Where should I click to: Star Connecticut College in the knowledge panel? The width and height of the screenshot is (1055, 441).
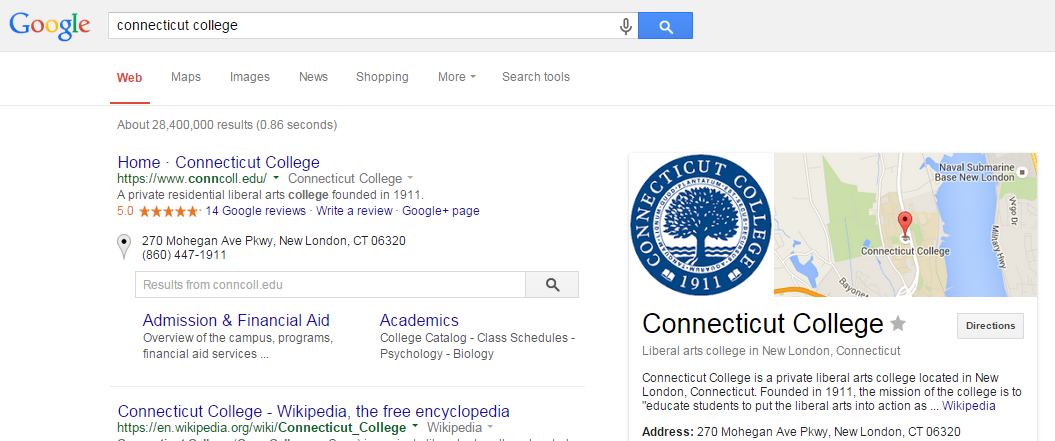[898, 324]
